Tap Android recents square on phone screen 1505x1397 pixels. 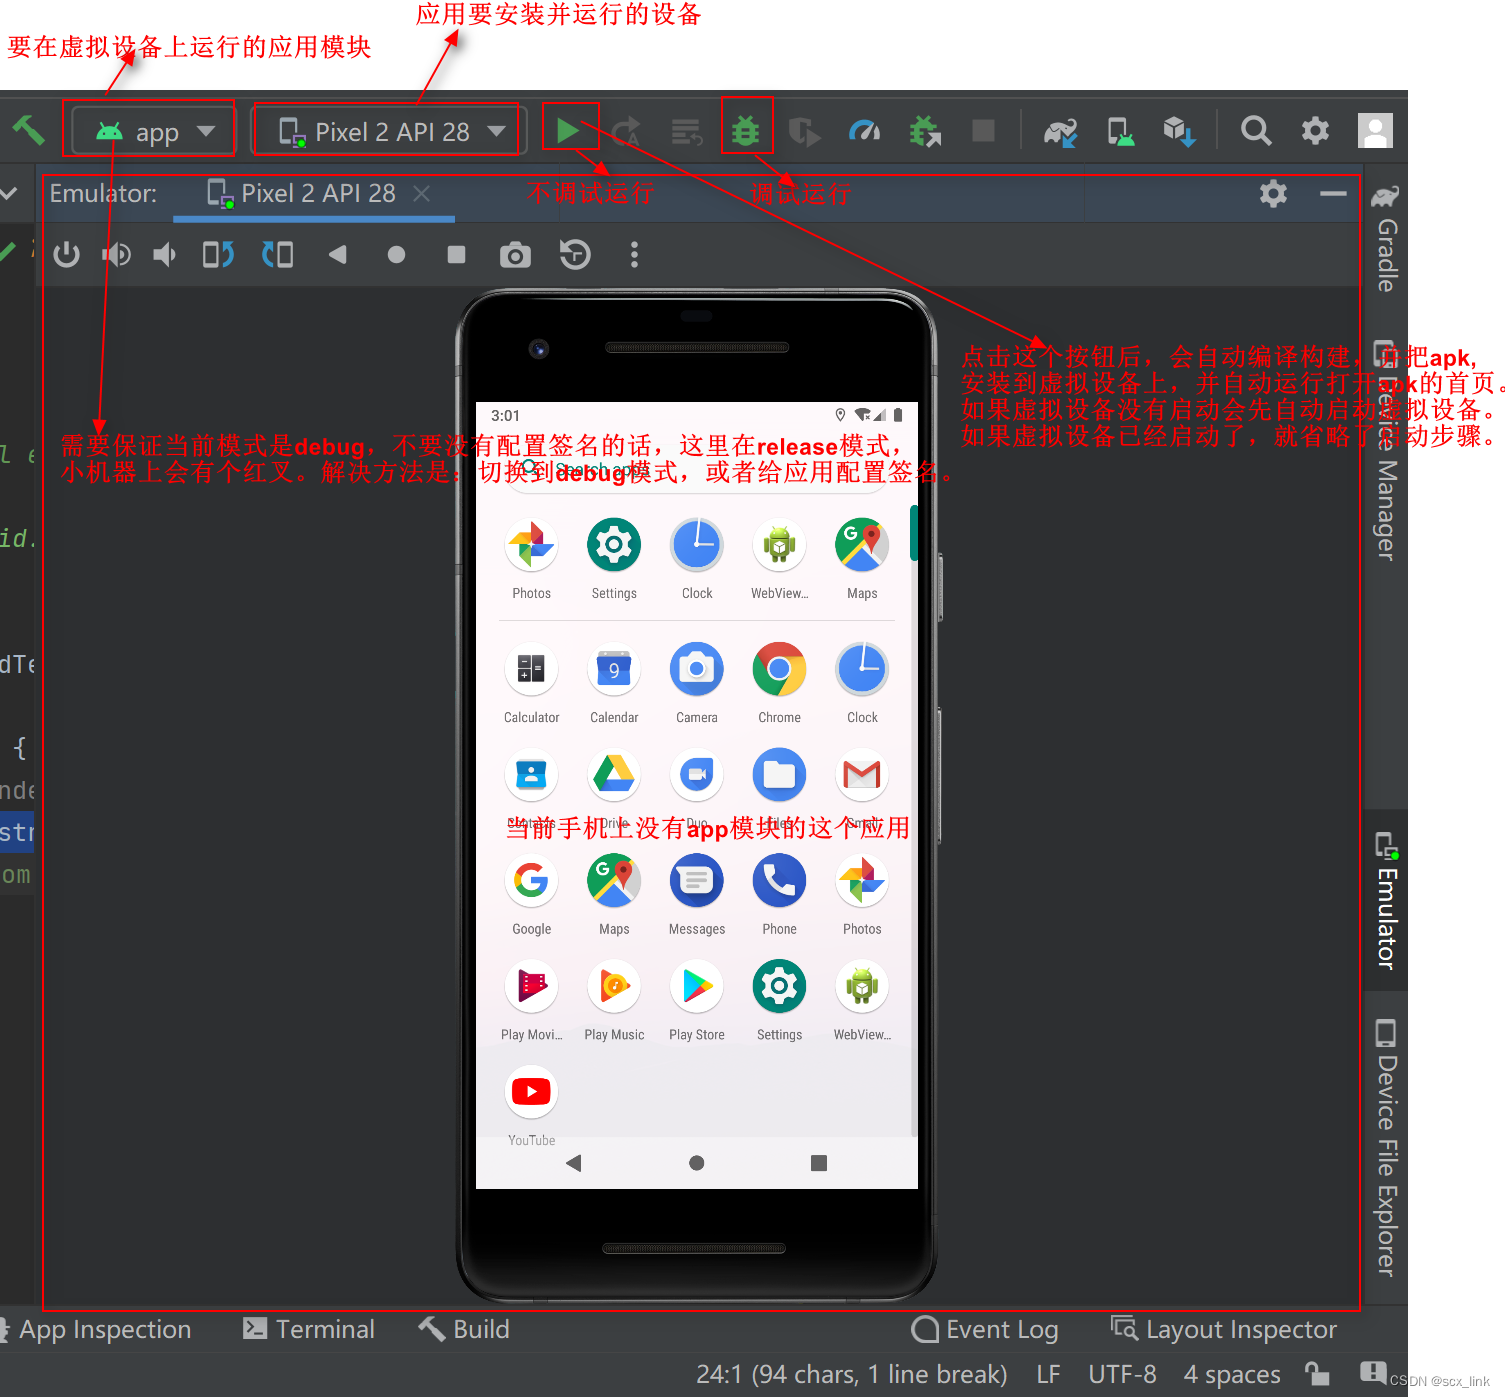click(819, 1163)
